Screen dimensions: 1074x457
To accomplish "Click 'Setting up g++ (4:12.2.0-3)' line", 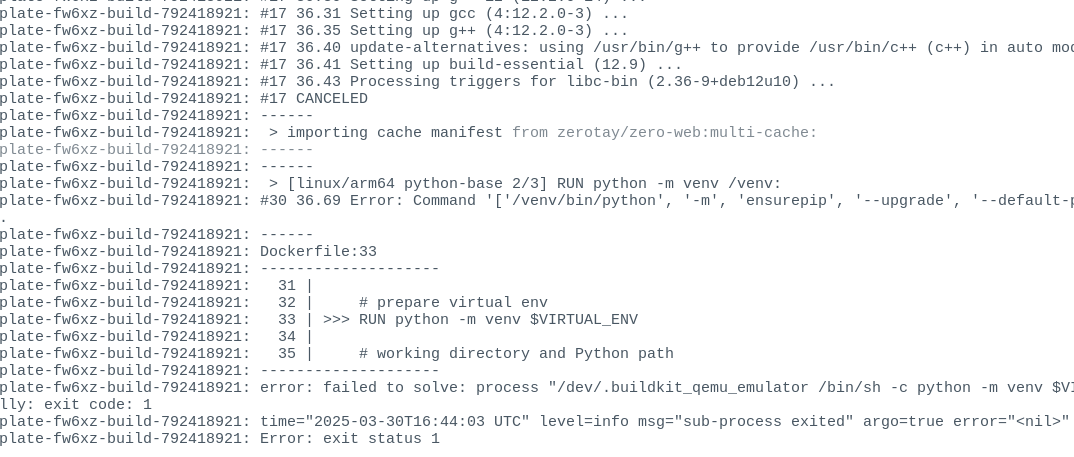I will click(x=488, y=31).
